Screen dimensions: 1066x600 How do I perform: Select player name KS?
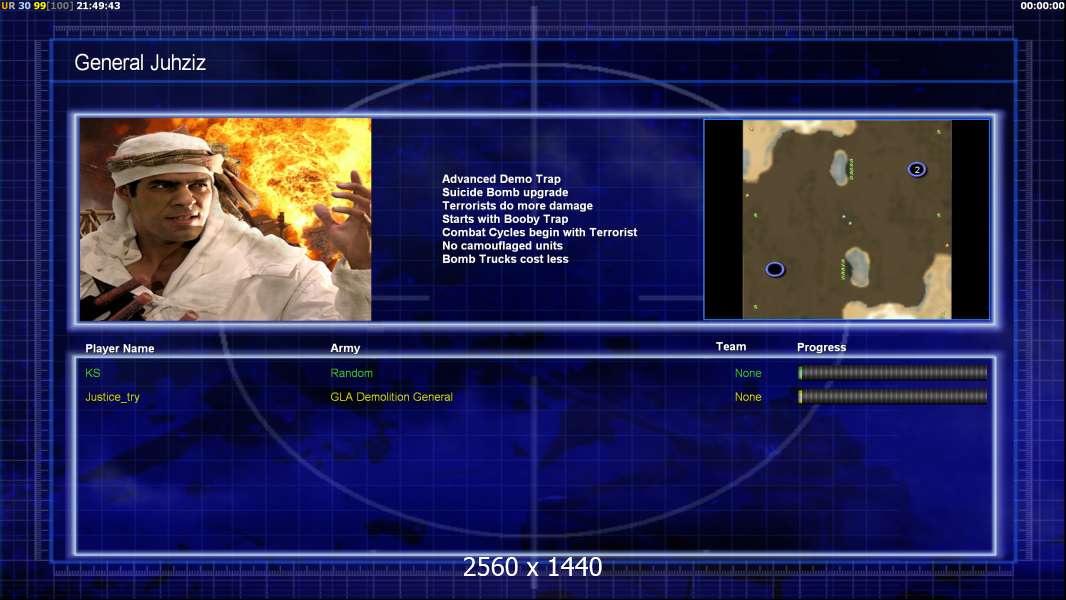tap(92, 373)
